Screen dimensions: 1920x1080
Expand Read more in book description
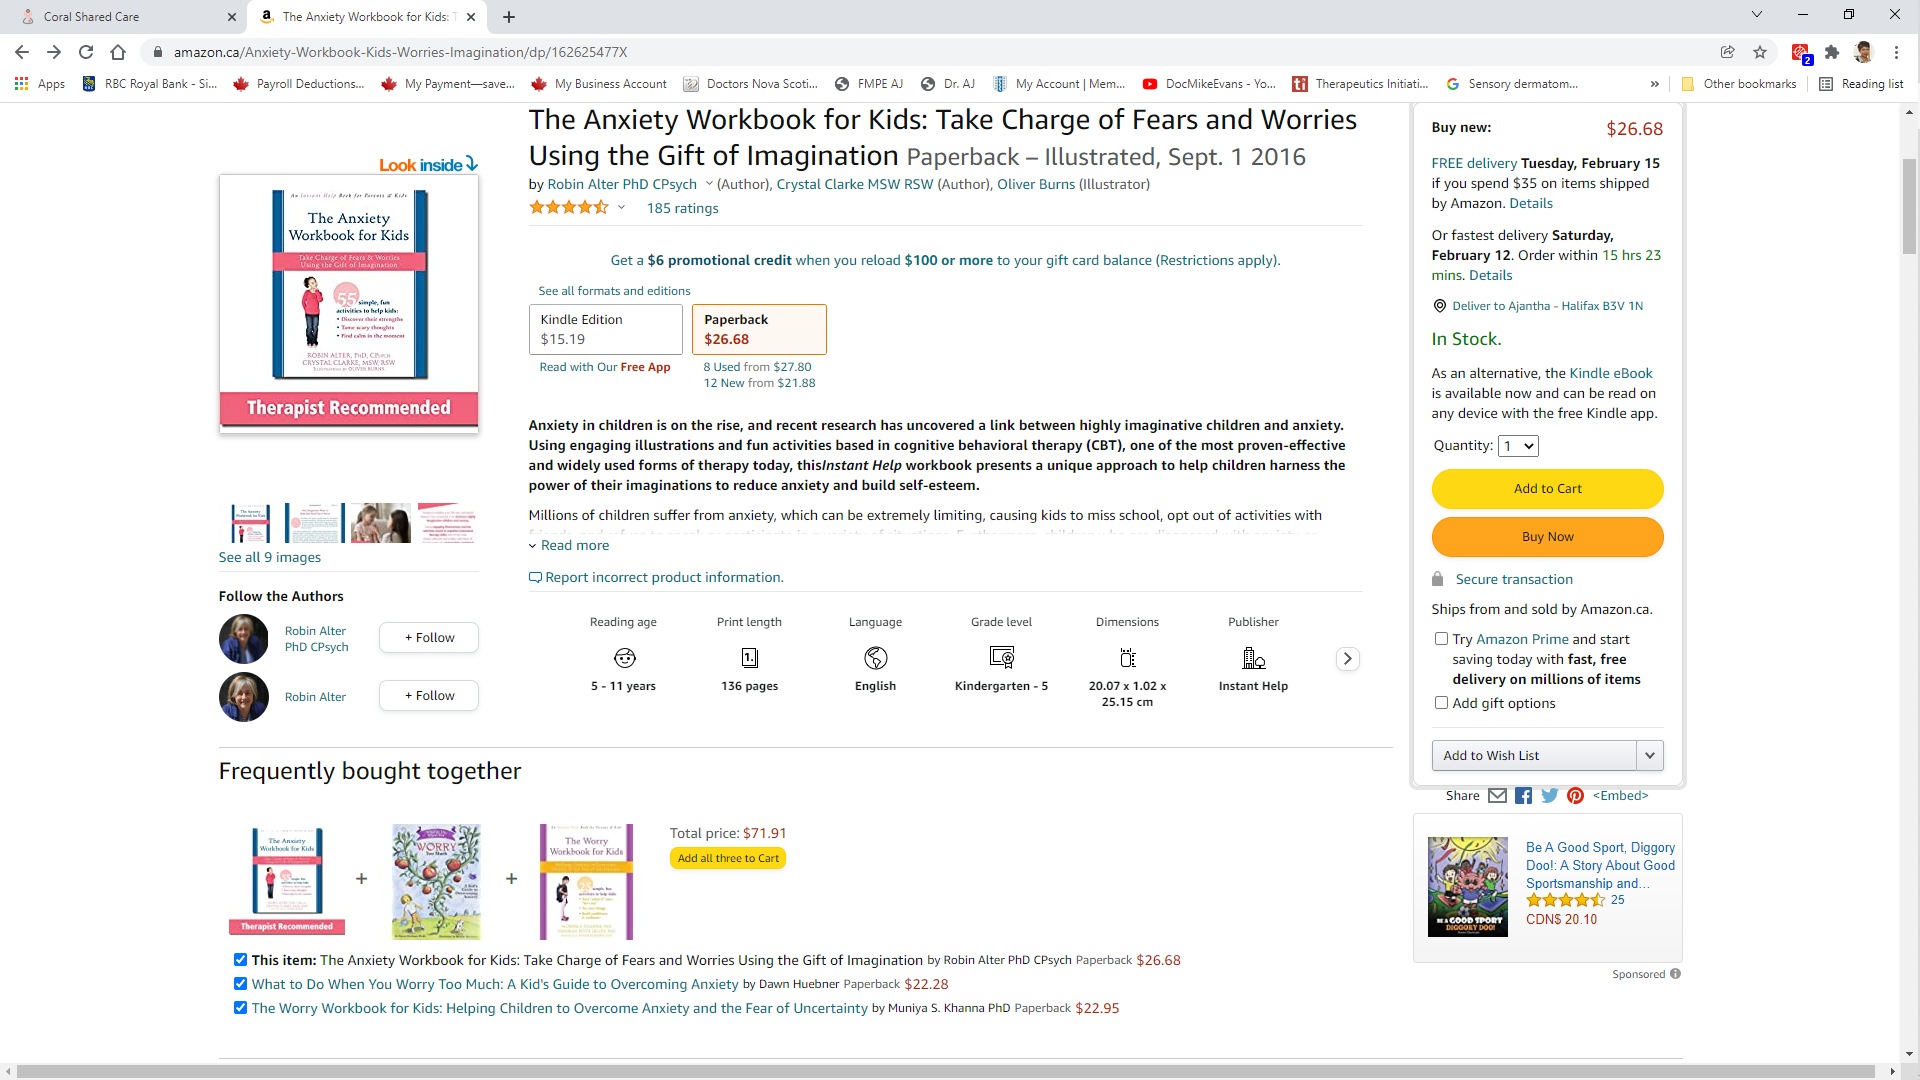click(574, 546)
